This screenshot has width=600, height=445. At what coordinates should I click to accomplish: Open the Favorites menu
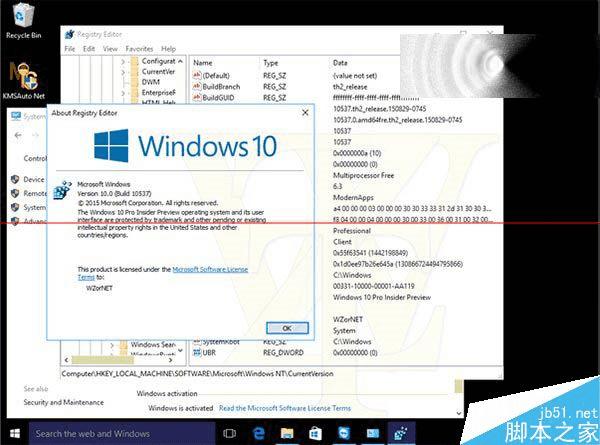click(x=139, y=49)
